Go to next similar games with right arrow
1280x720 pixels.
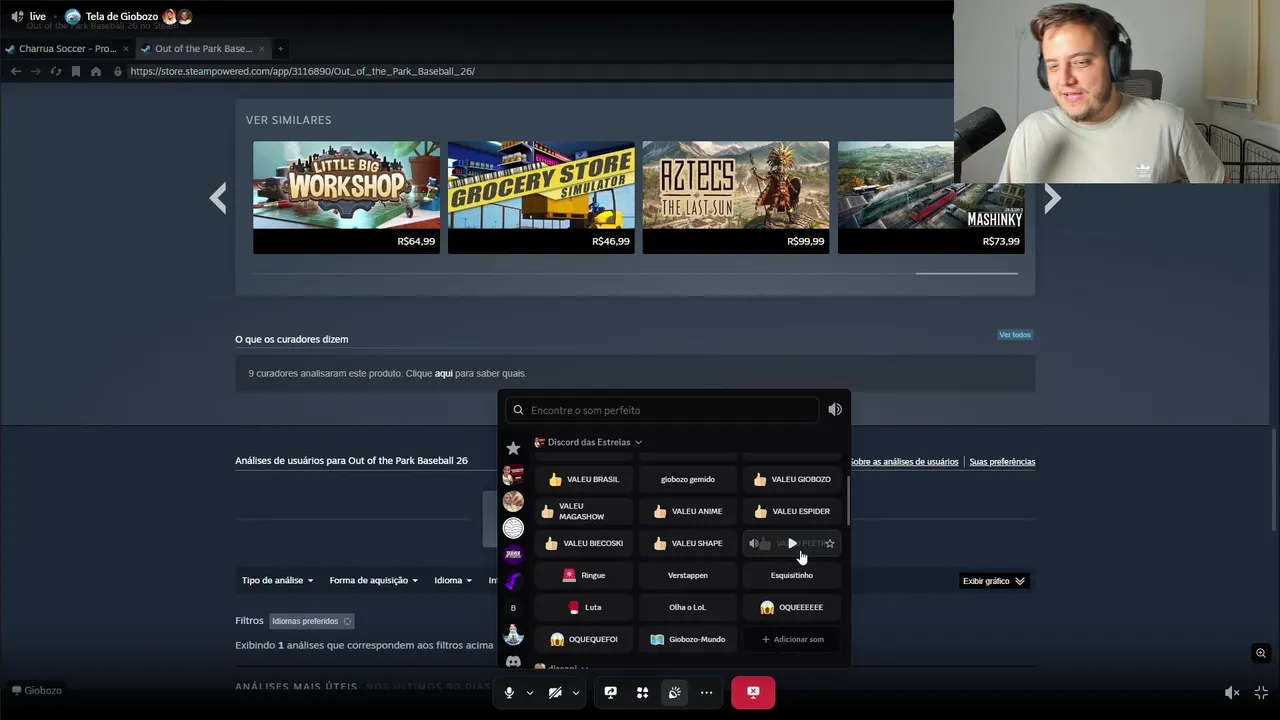1052,197
